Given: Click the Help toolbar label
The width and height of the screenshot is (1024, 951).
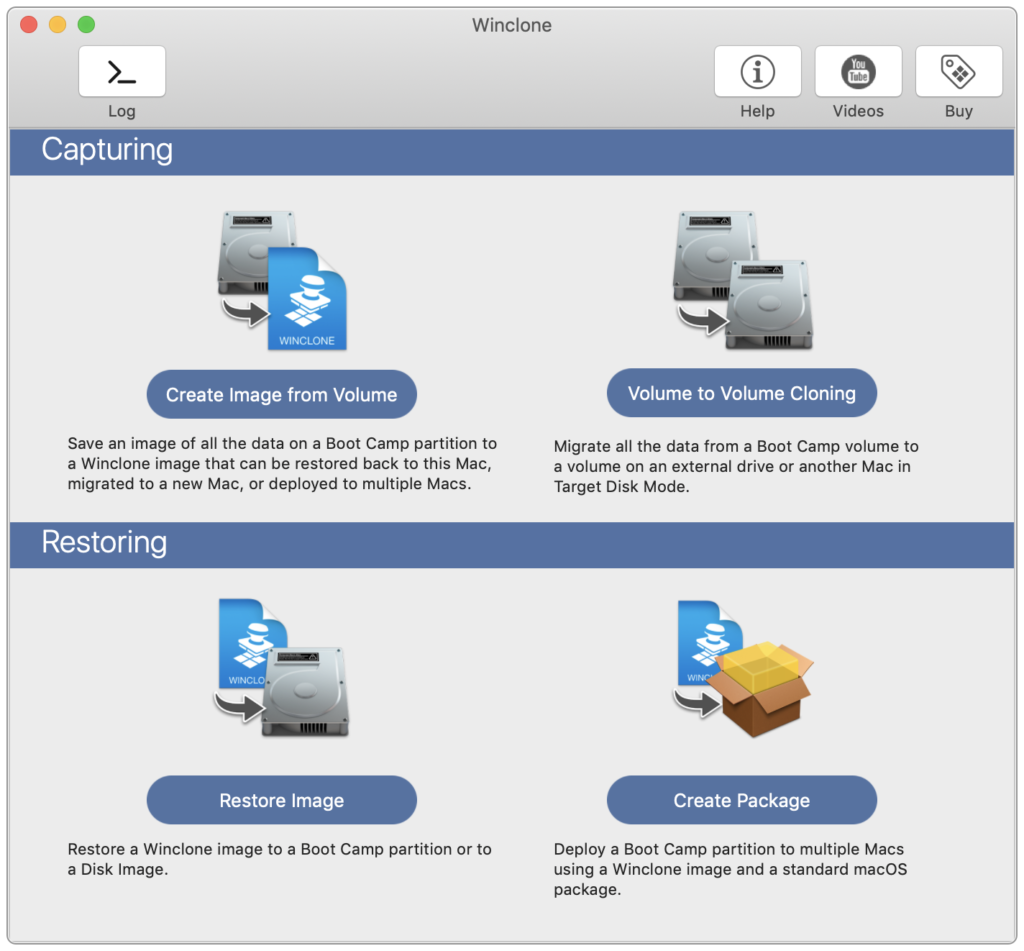Looking at the screenshot, I should coord(757,111).
